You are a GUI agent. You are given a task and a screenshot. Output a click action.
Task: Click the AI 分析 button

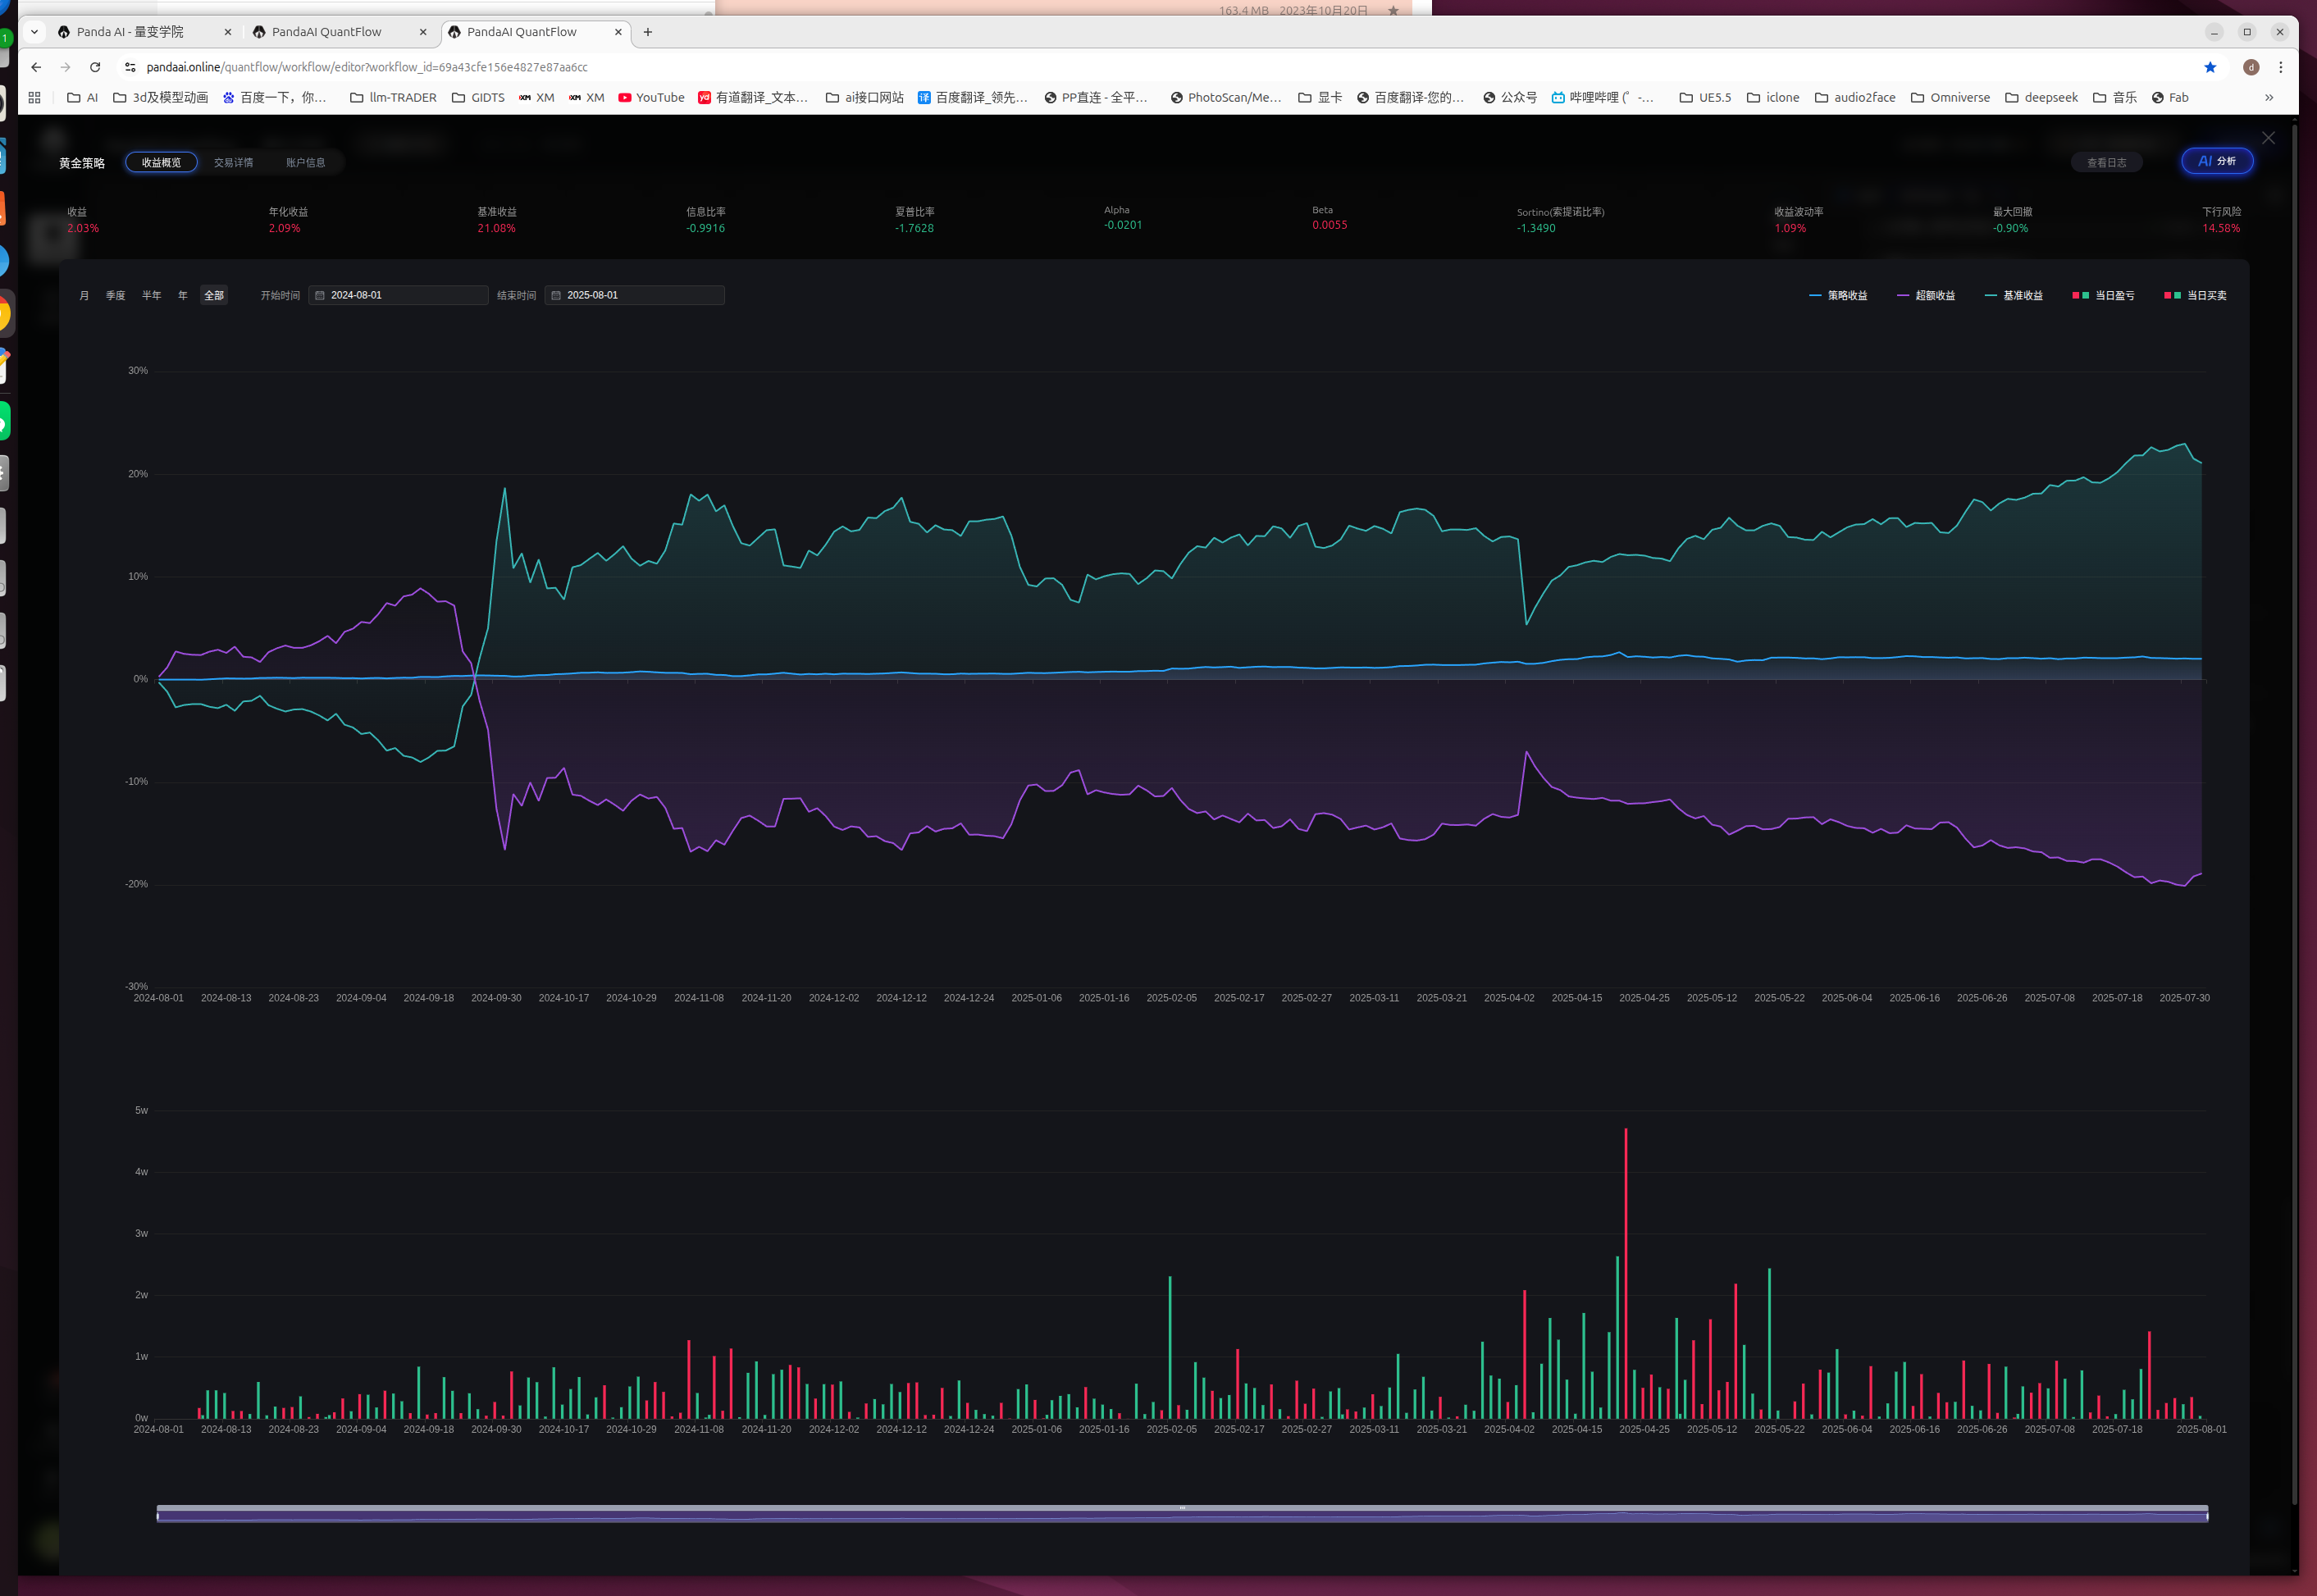click(2217, 161)
